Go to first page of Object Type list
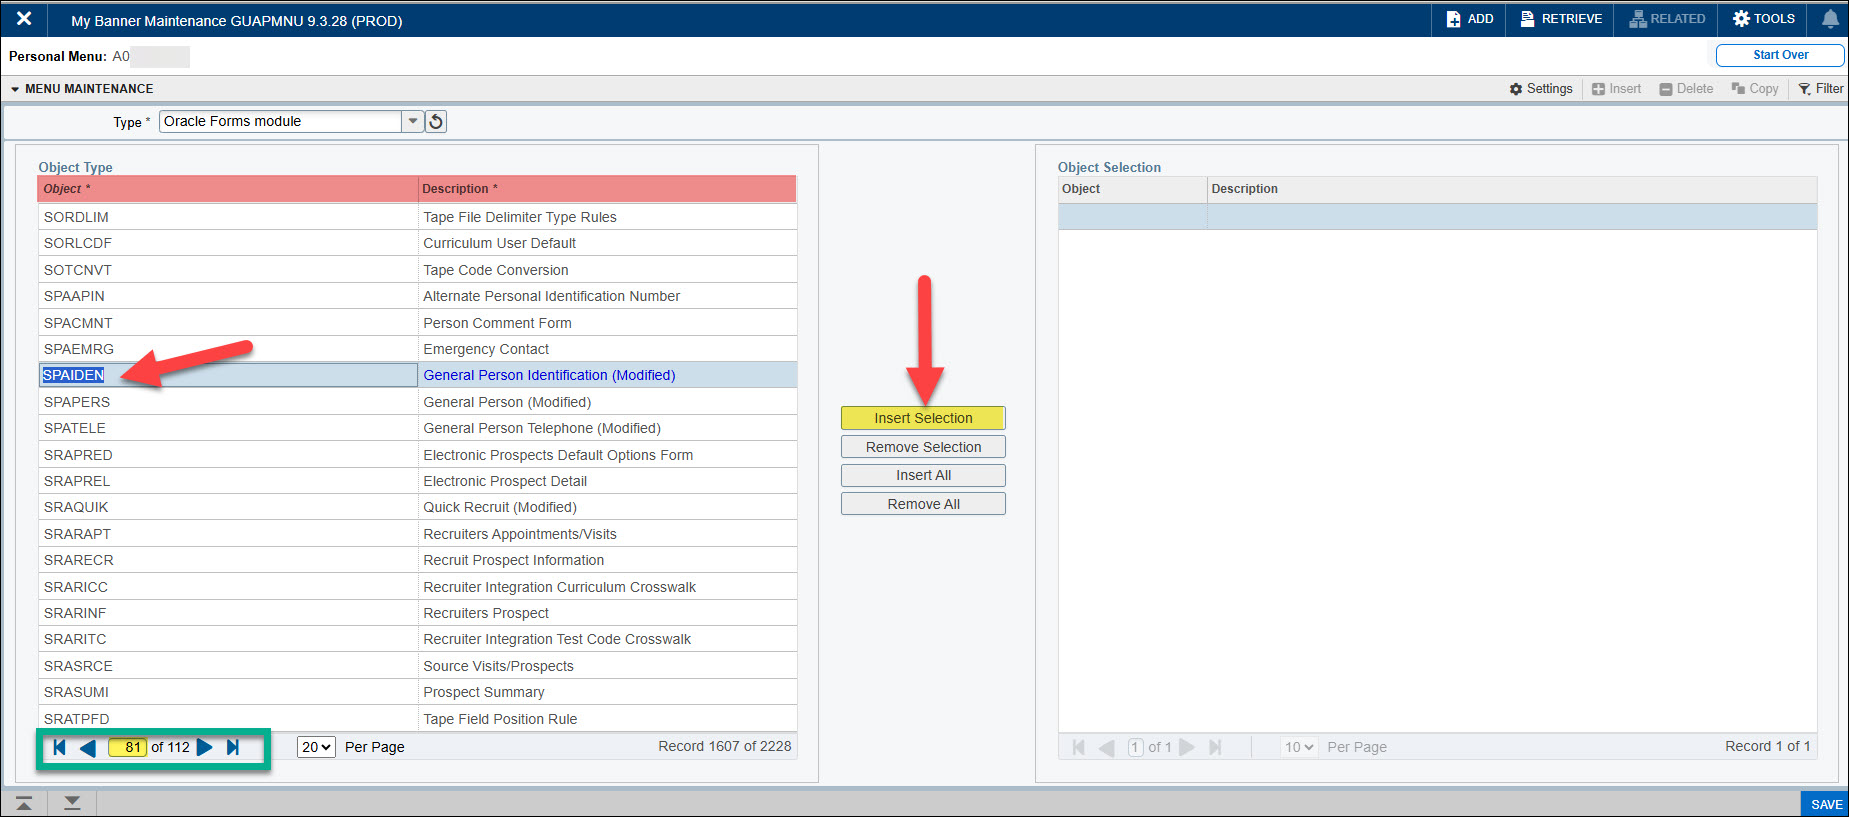This screenshot has height=817, width=1849. coord(59,747)
